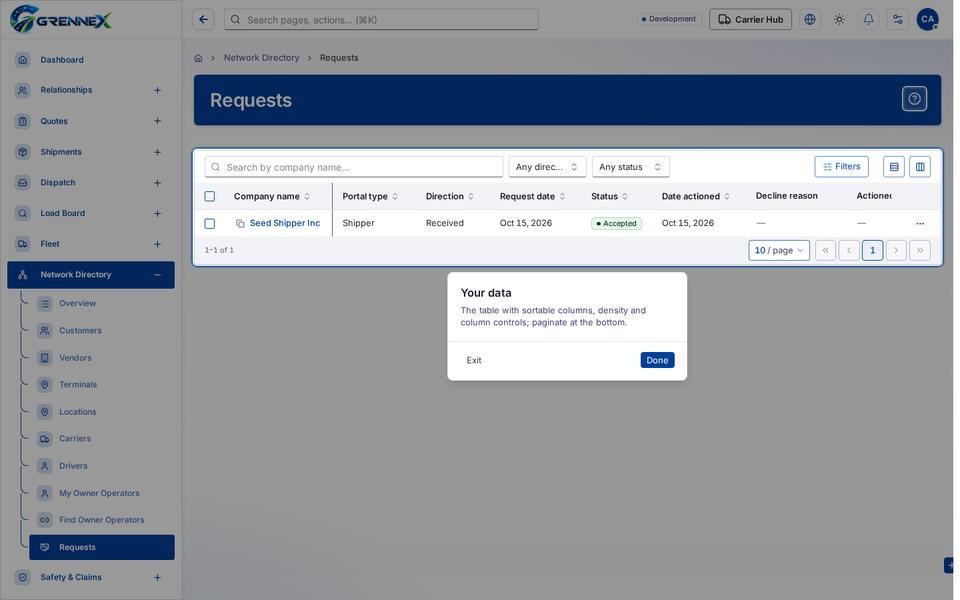Jump to the last page of results
The height and width of the screenshot is (600, 960).
pos(920,250)
